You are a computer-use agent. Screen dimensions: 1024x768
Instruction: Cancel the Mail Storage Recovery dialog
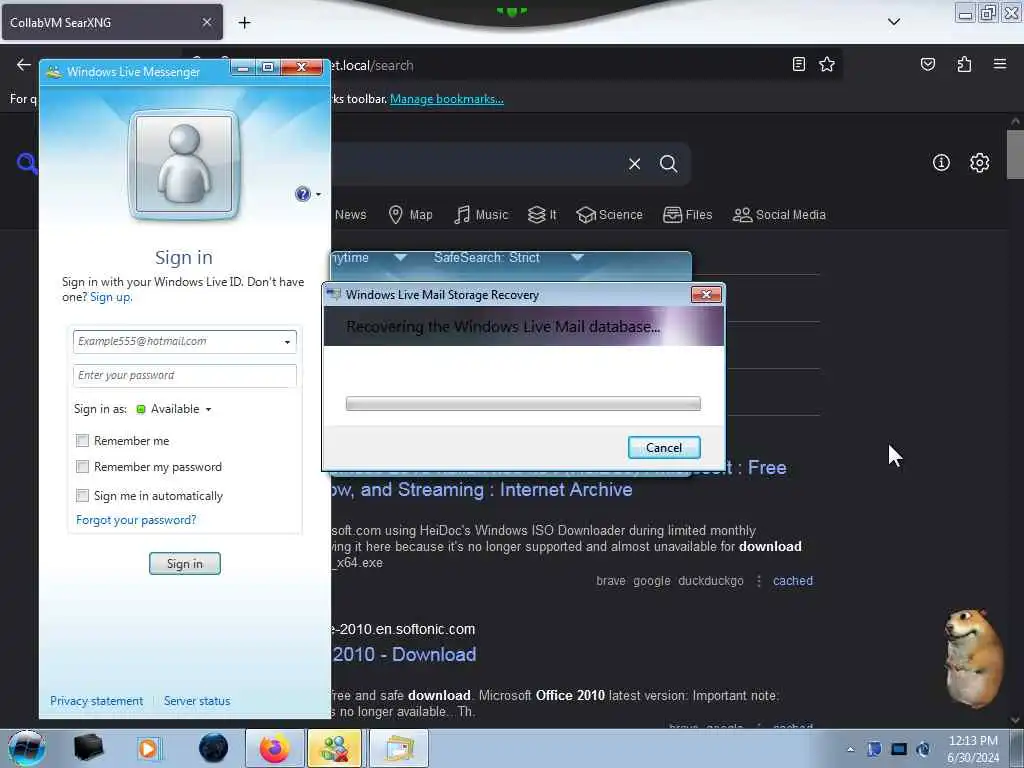click(x=664, y=448)
